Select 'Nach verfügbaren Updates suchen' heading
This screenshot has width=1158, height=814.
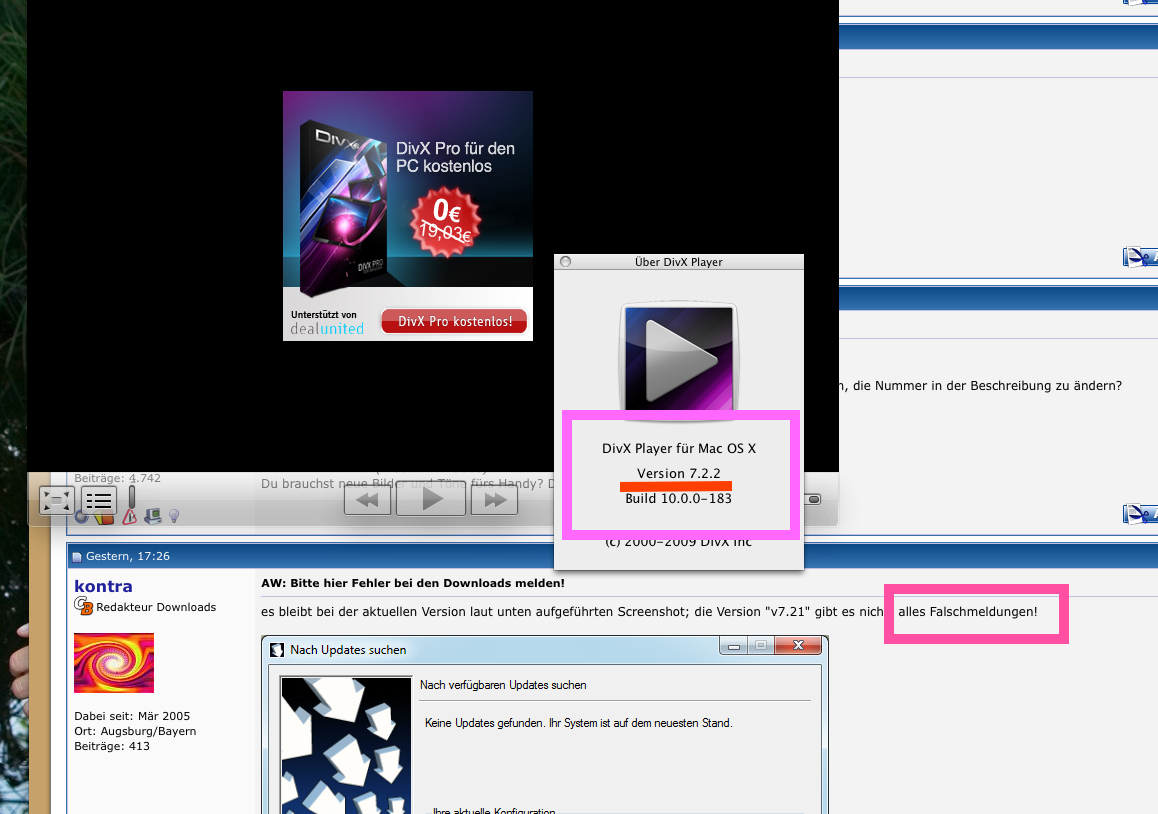(x=503, y=685)
